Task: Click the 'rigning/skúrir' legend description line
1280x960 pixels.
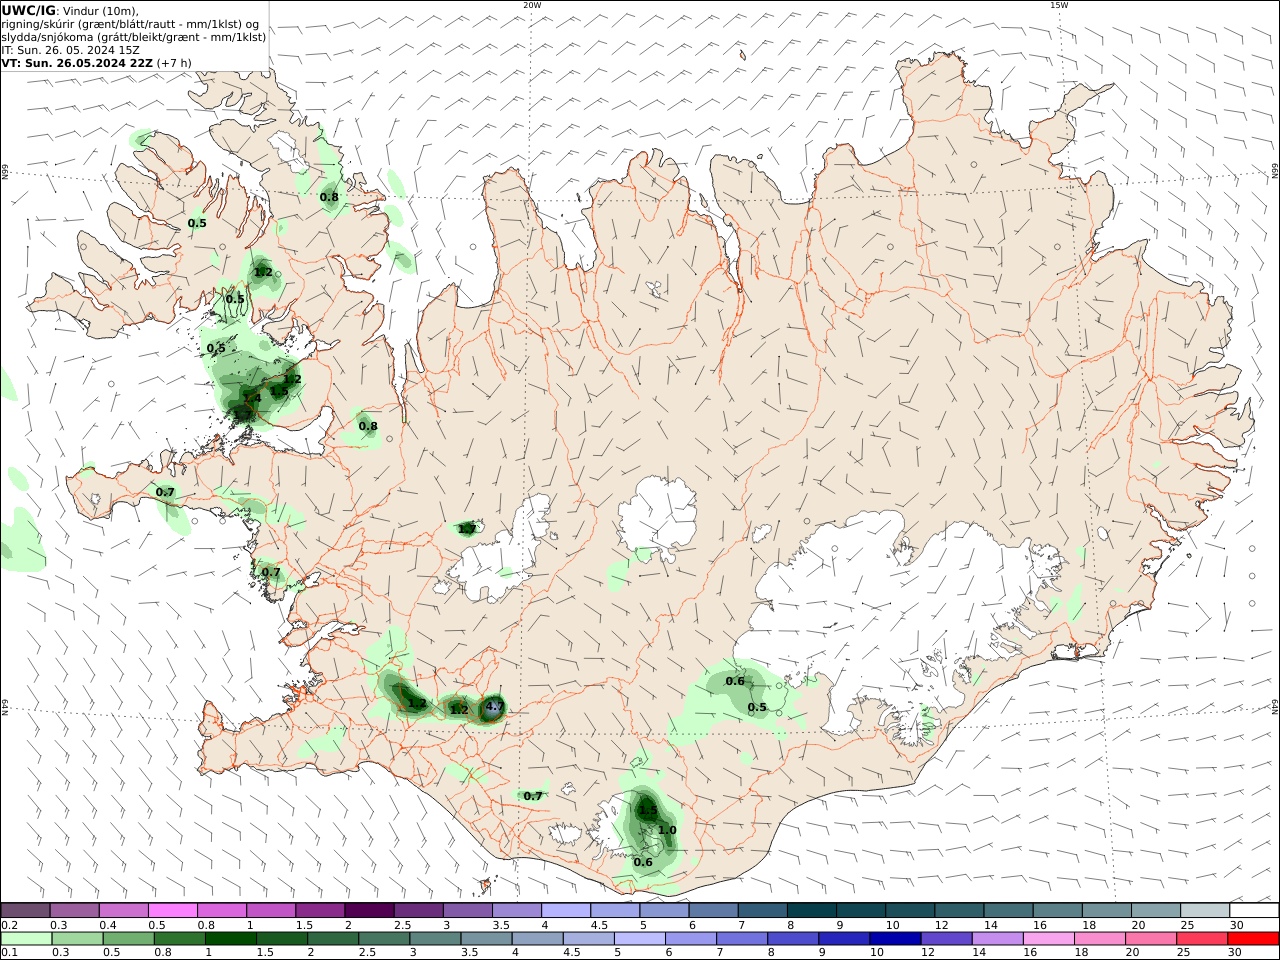Action: tap(131, 23)
